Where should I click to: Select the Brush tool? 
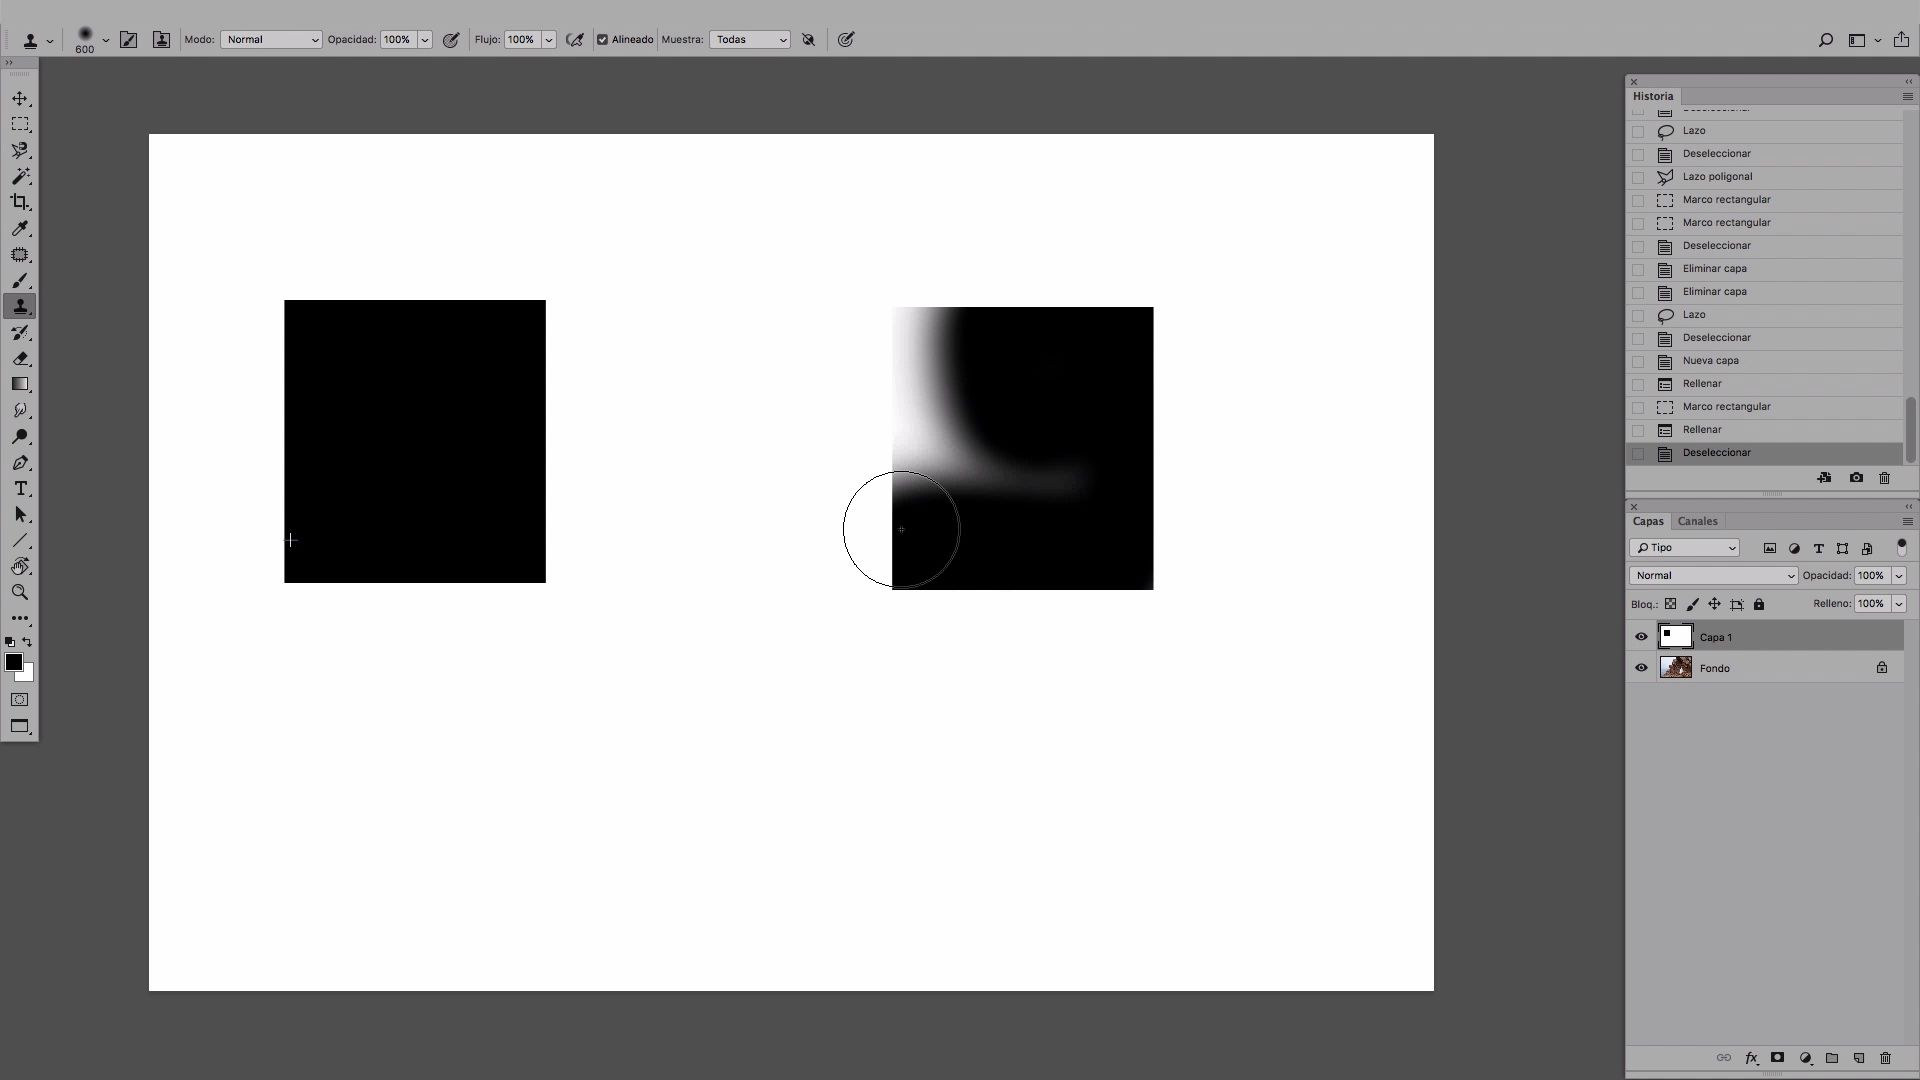coord(20,281)
